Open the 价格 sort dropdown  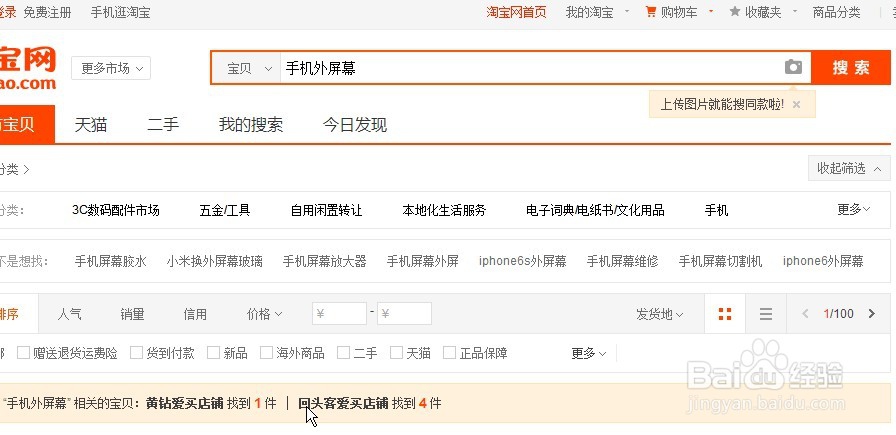click(265, 314)
